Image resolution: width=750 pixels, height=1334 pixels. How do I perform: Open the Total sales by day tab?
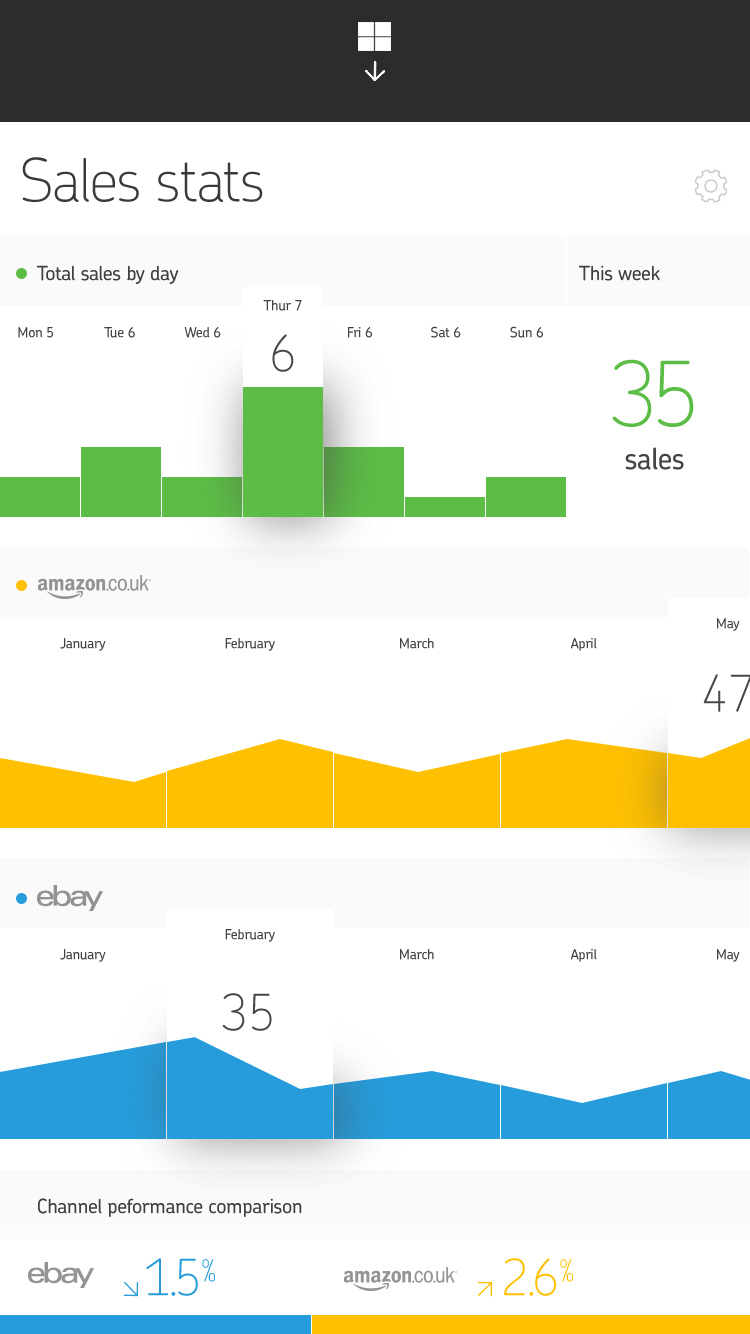tap(107, 274)
